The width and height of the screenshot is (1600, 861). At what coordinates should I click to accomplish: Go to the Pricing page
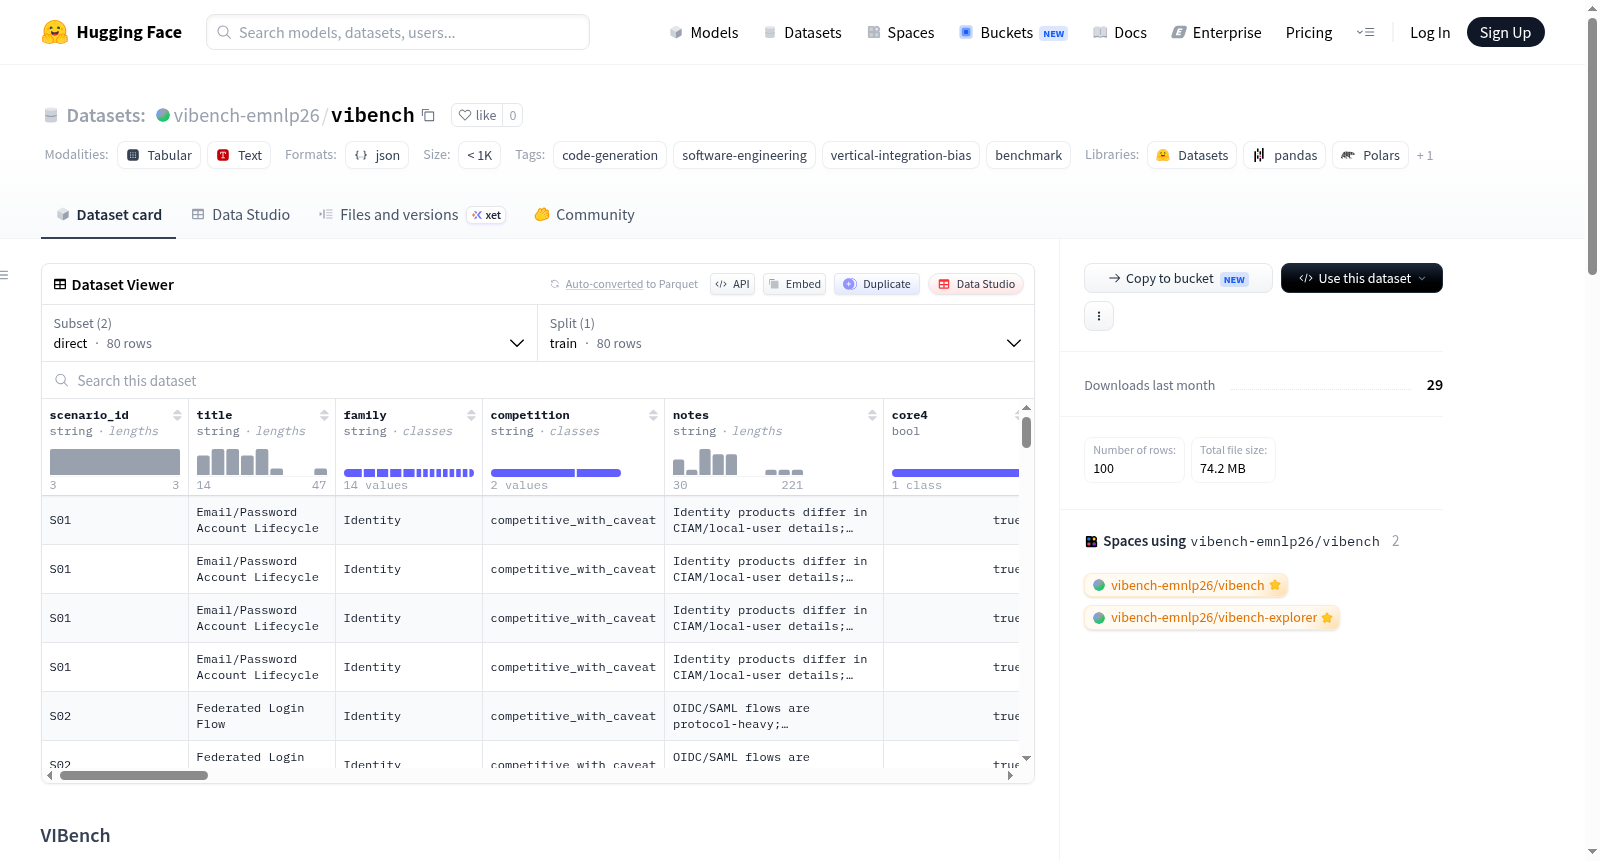[1309, 32]
